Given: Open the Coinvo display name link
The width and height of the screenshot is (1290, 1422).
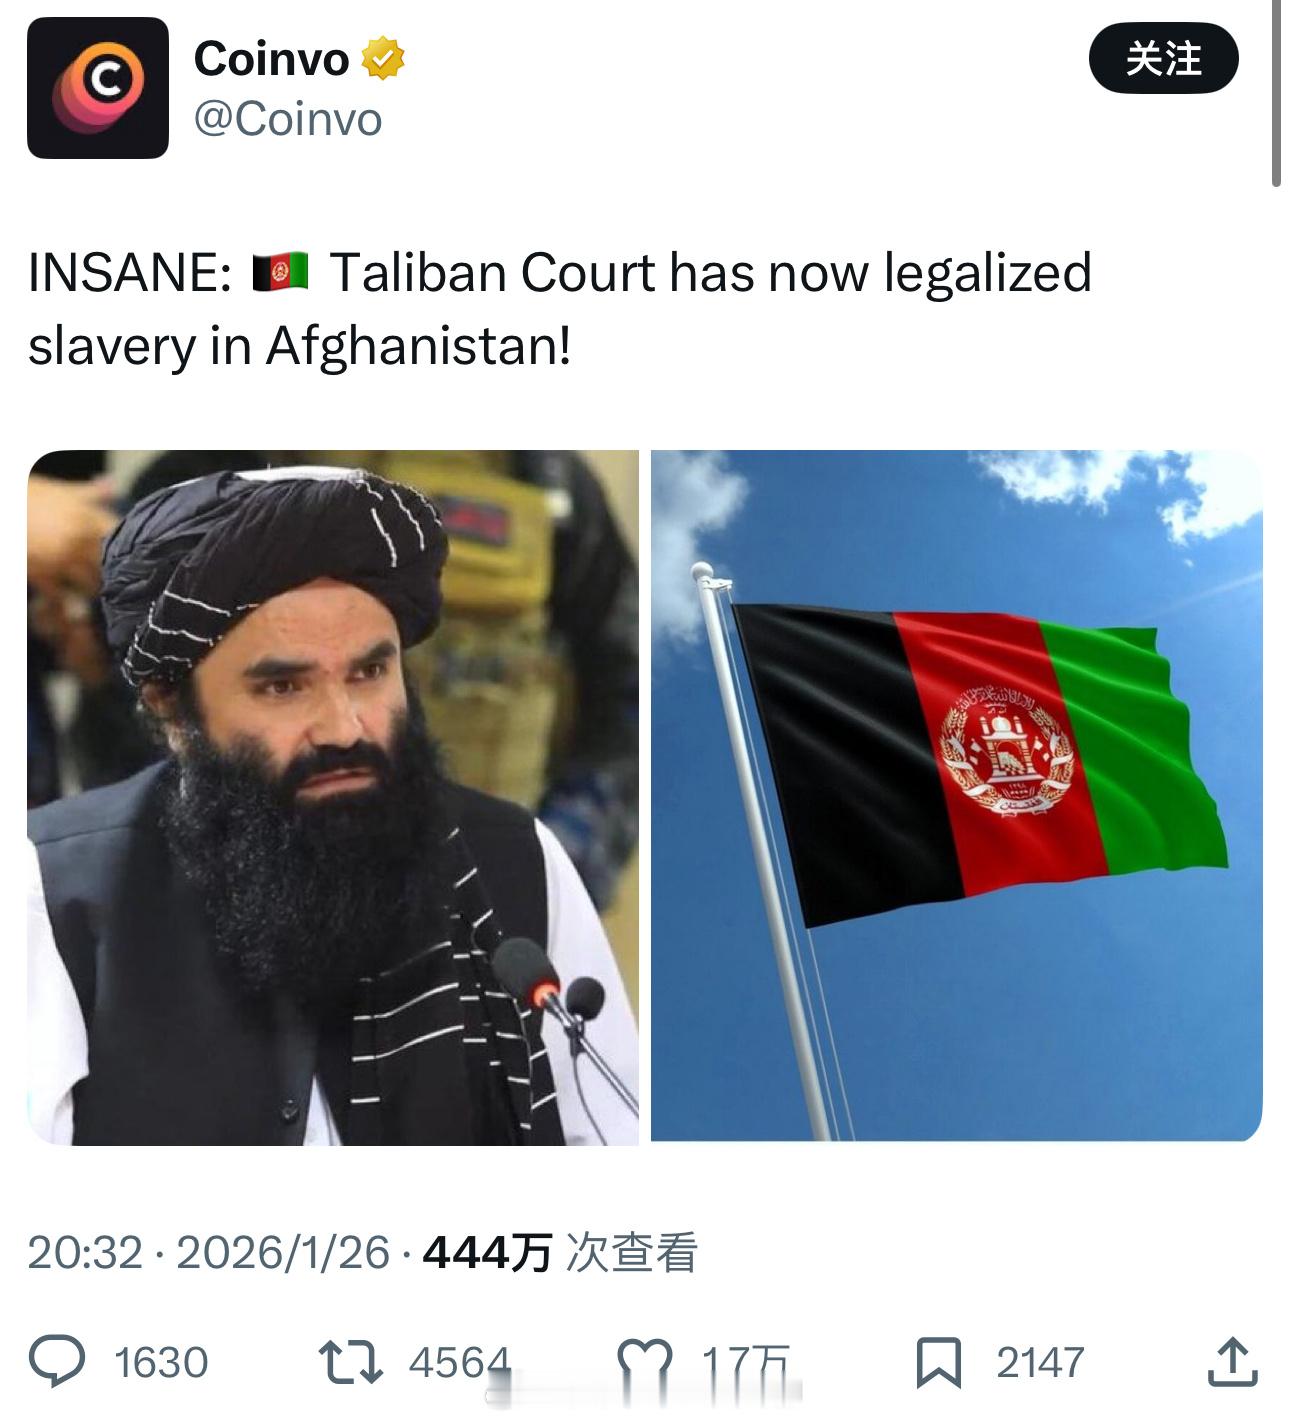Looking at the screenshot, I should [271, 58].
